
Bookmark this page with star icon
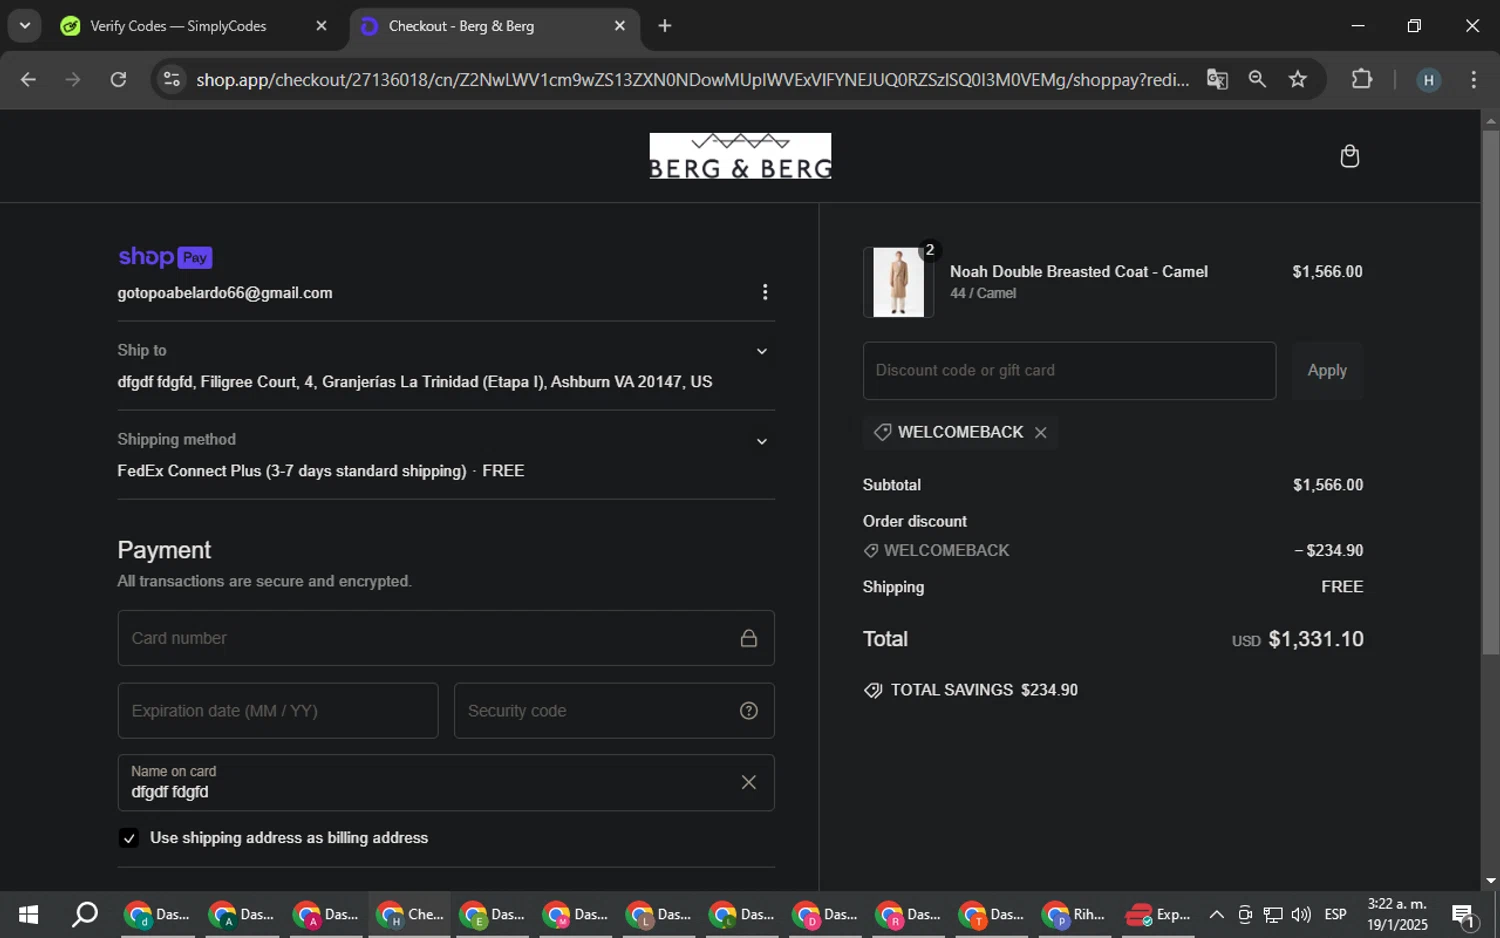click(x=1298, y=79)
